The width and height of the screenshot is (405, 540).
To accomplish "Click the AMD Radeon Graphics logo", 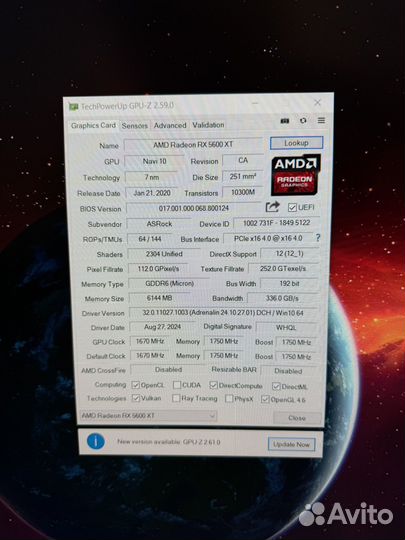I will pyautogui.click(x=296, y=175).
